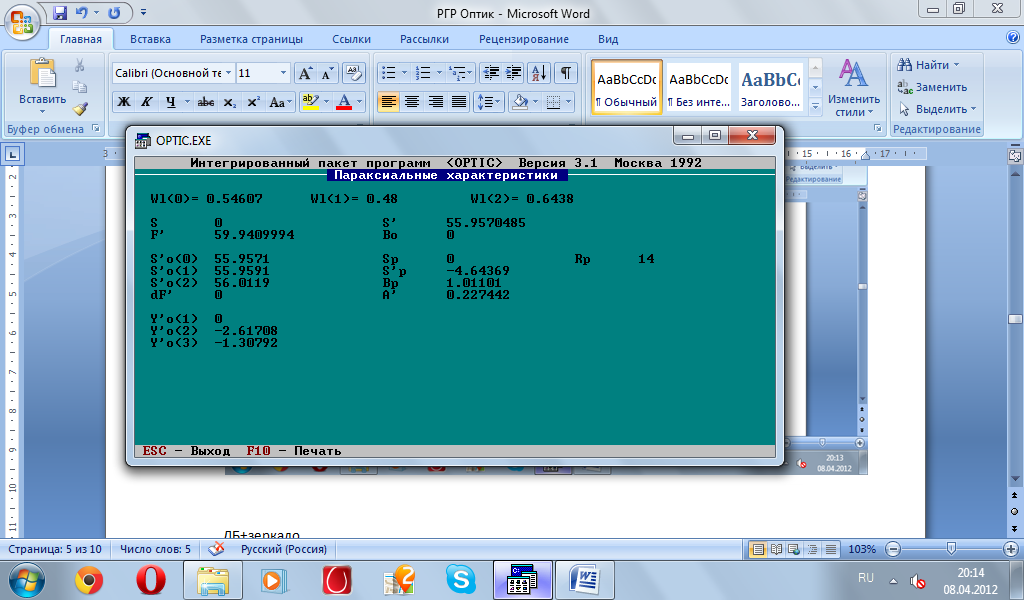Switch to Full Screen Reading view
Image resolution: width=1024 pixels, height=600 pixels.
tap(776, 549)
